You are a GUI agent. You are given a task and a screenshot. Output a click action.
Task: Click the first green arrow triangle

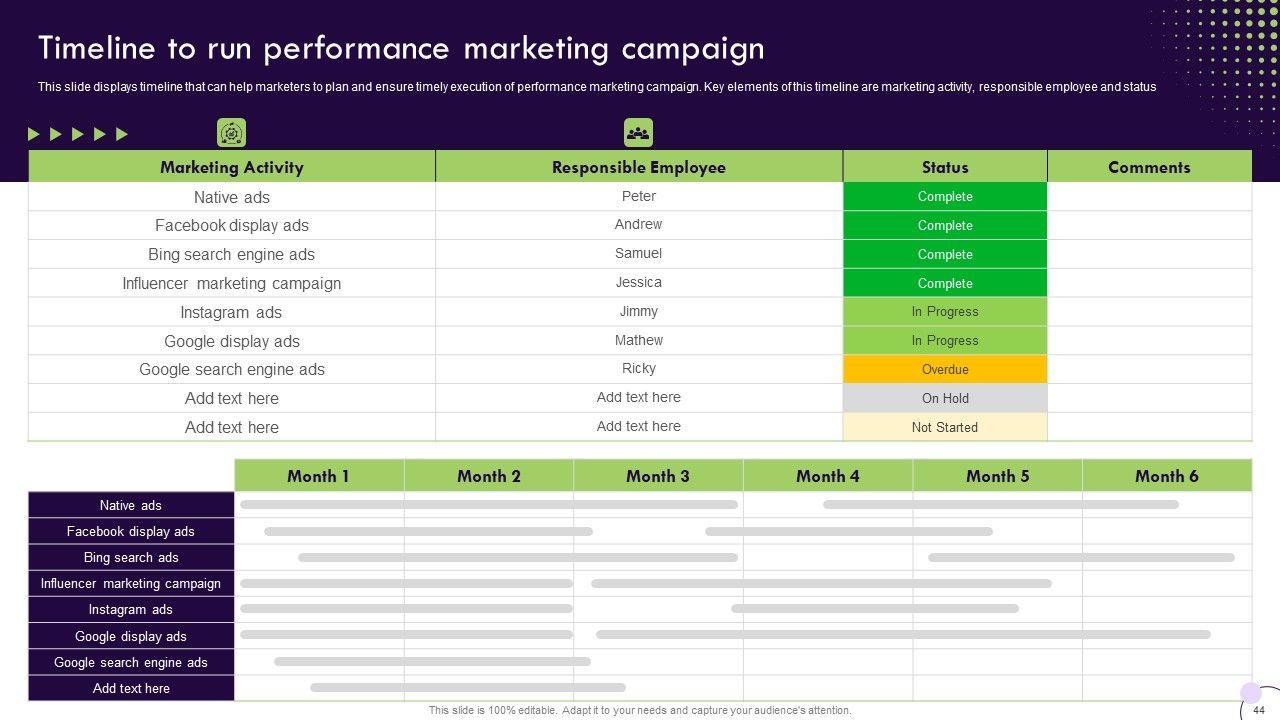click(x=34, y=134)
